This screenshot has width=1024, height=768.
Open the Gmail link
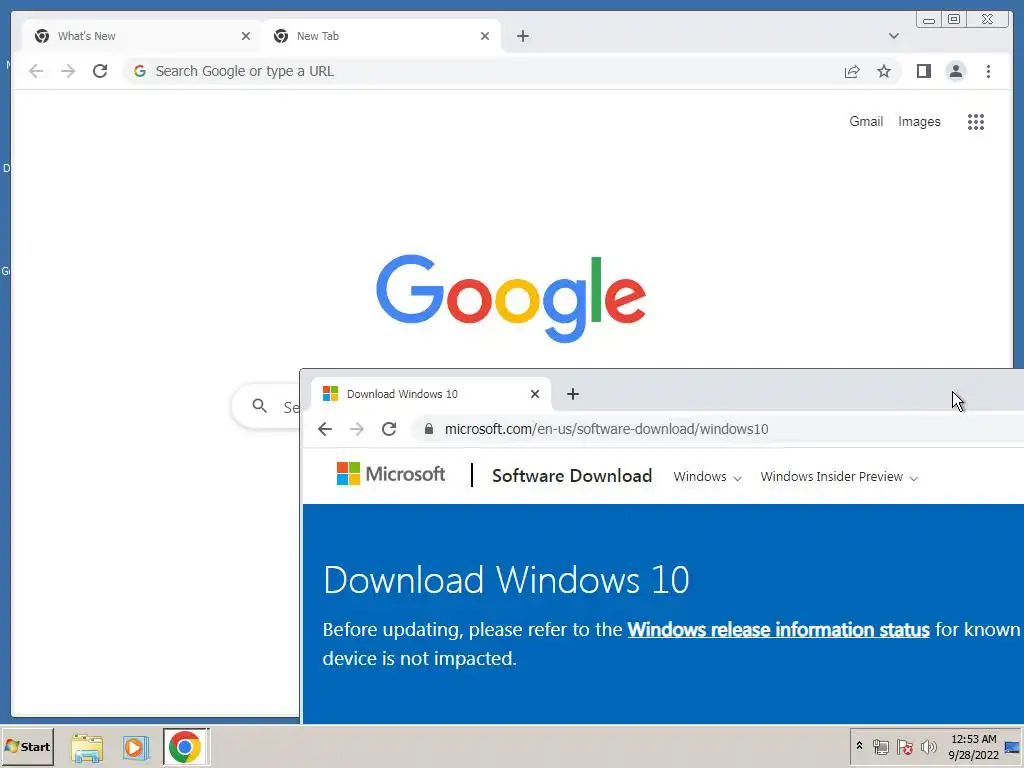pos(866,121)
